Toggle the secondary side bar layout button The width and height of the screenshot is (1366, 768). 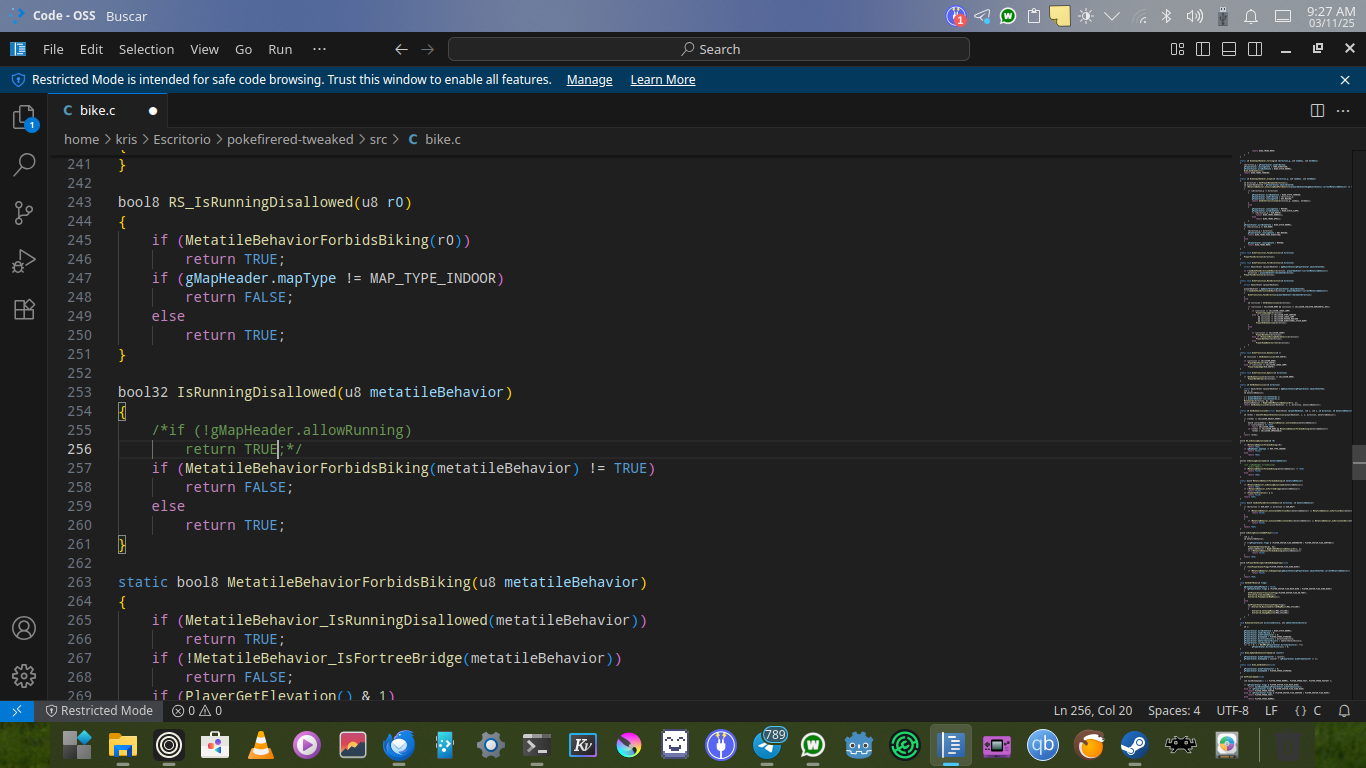[1255, 49]
